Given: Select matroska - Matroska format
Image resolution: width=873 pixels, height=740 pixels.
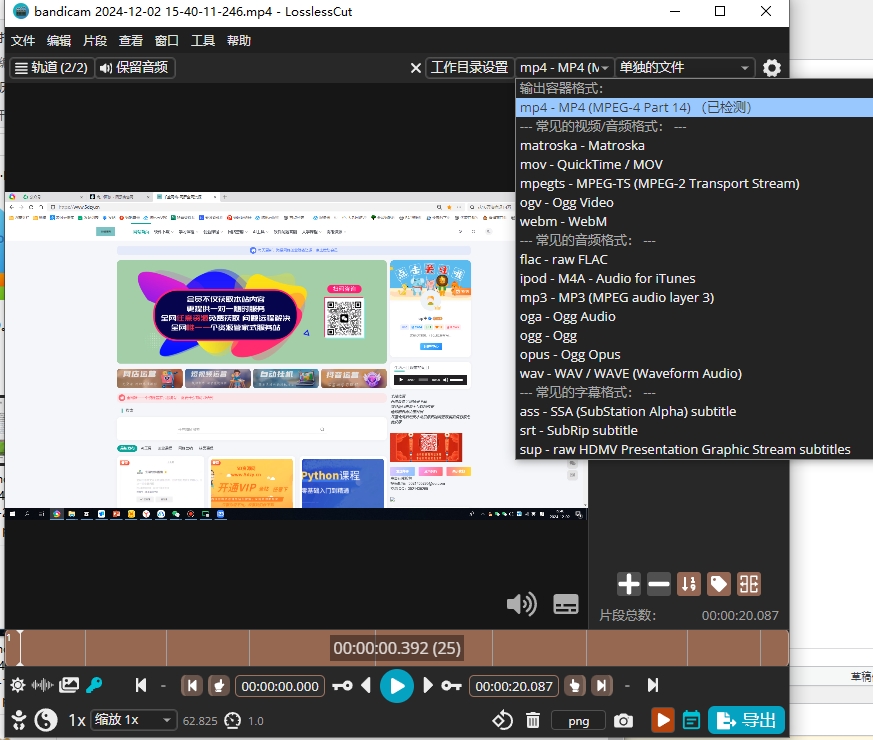Looking at the screenshot, I should [x=694, y=145].
